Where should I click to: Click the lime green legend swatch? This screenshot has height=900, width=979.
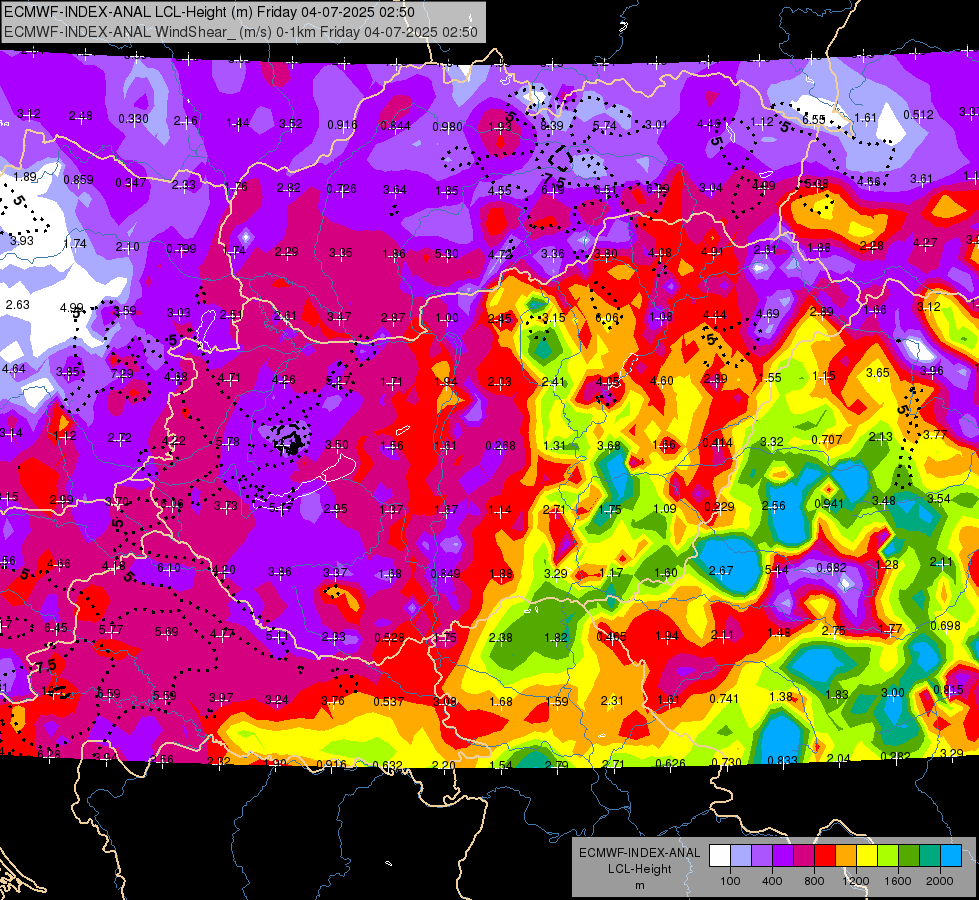(888, 855)
